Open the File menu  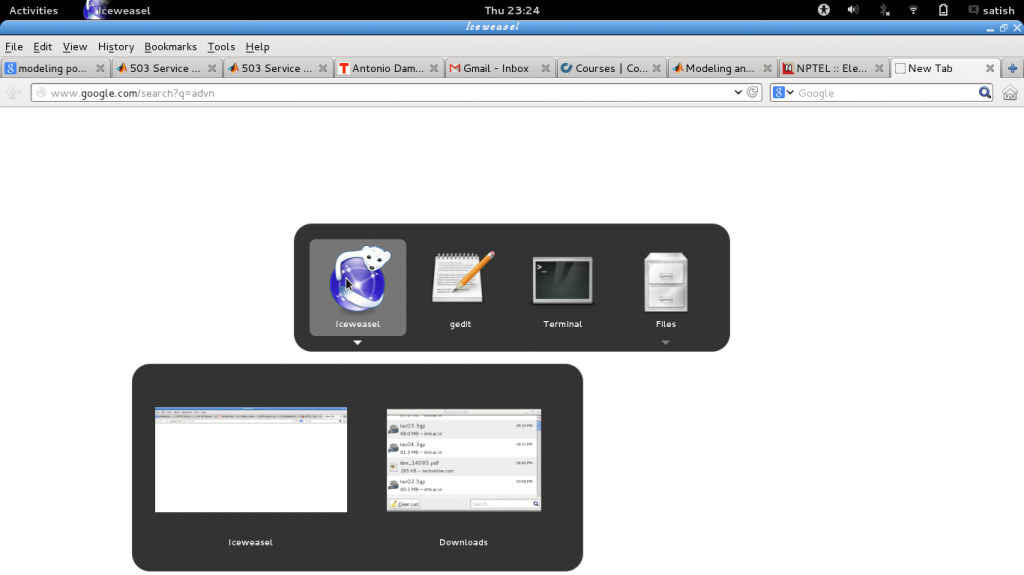[14, 46]
